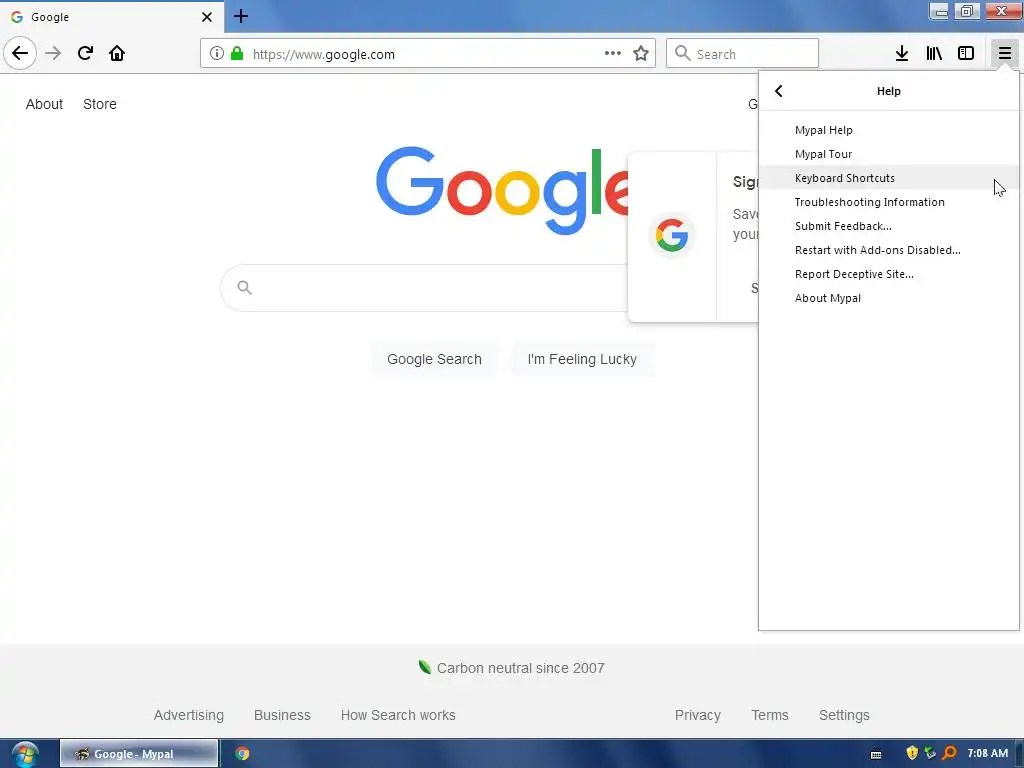Click the magnifier in Google search field

pyautogui.click(x=244, y=287)
